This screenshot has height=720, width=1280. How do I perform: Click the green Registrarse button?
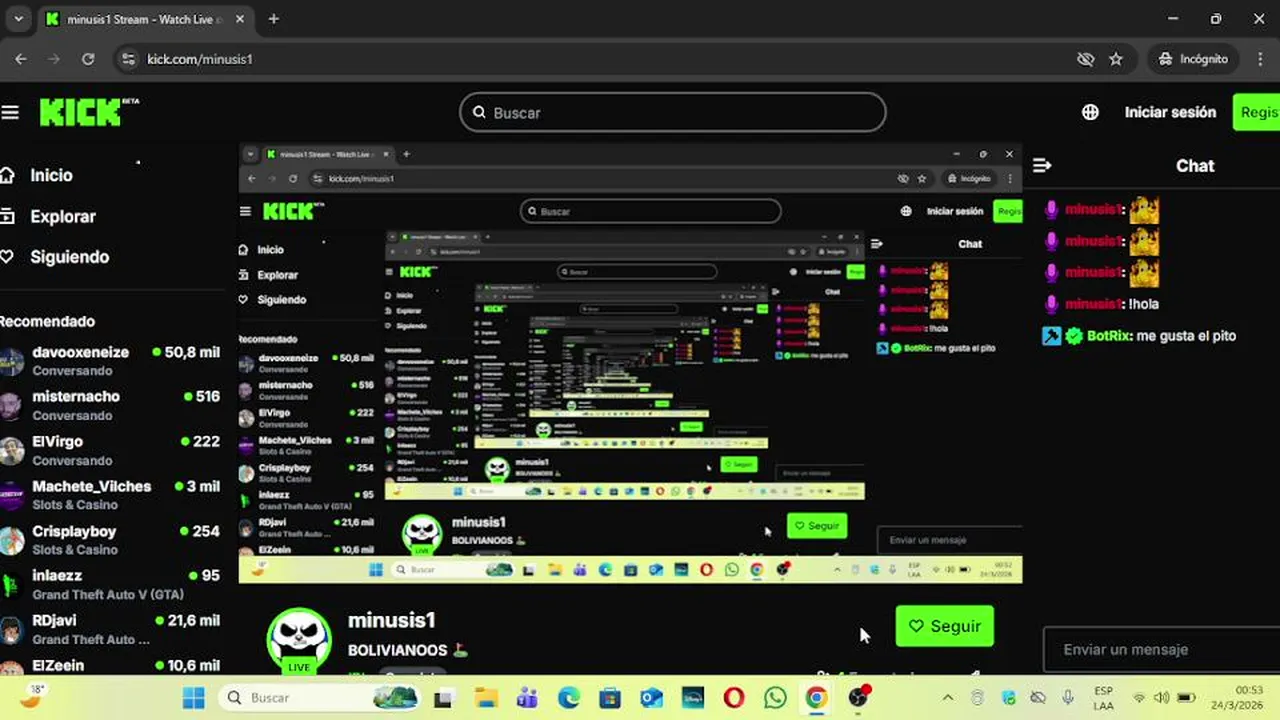[1257, 112]
